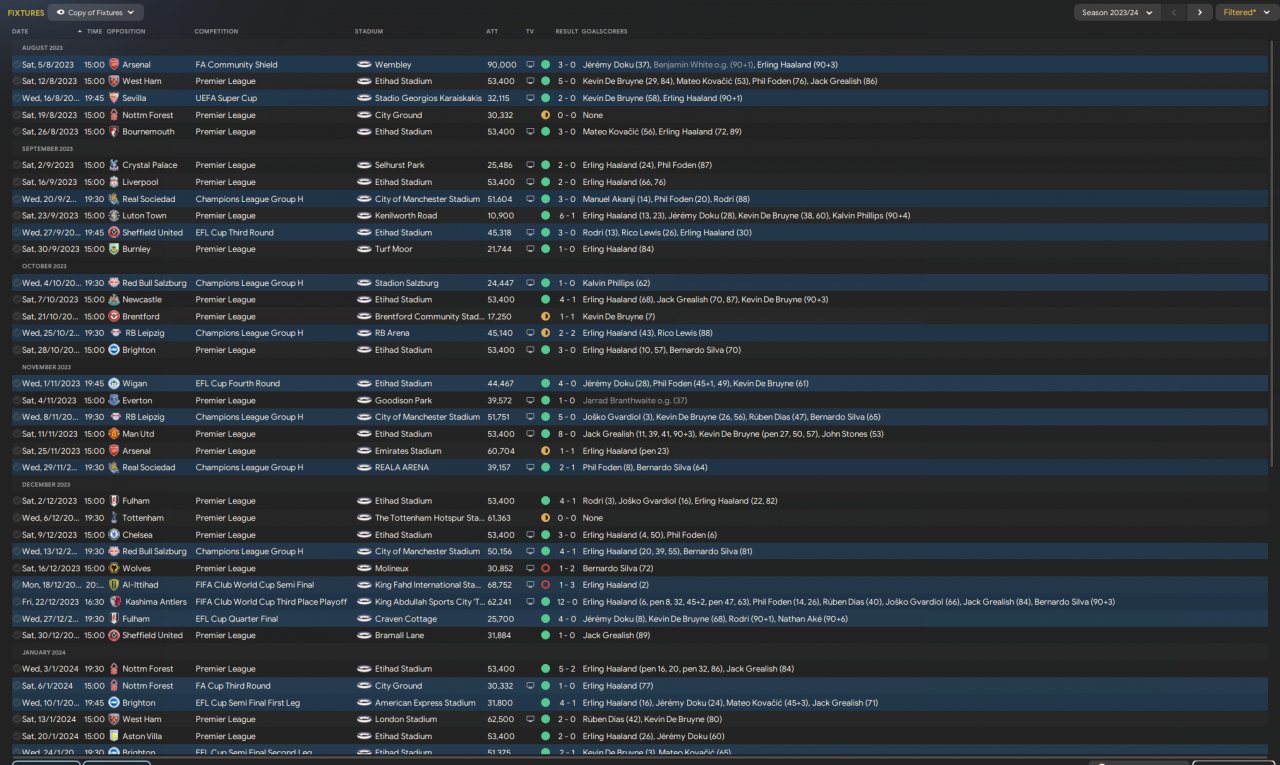
Task: Open the UEFA Super Cup competition link
Action: pyautogui.click(x=226, y=98)
